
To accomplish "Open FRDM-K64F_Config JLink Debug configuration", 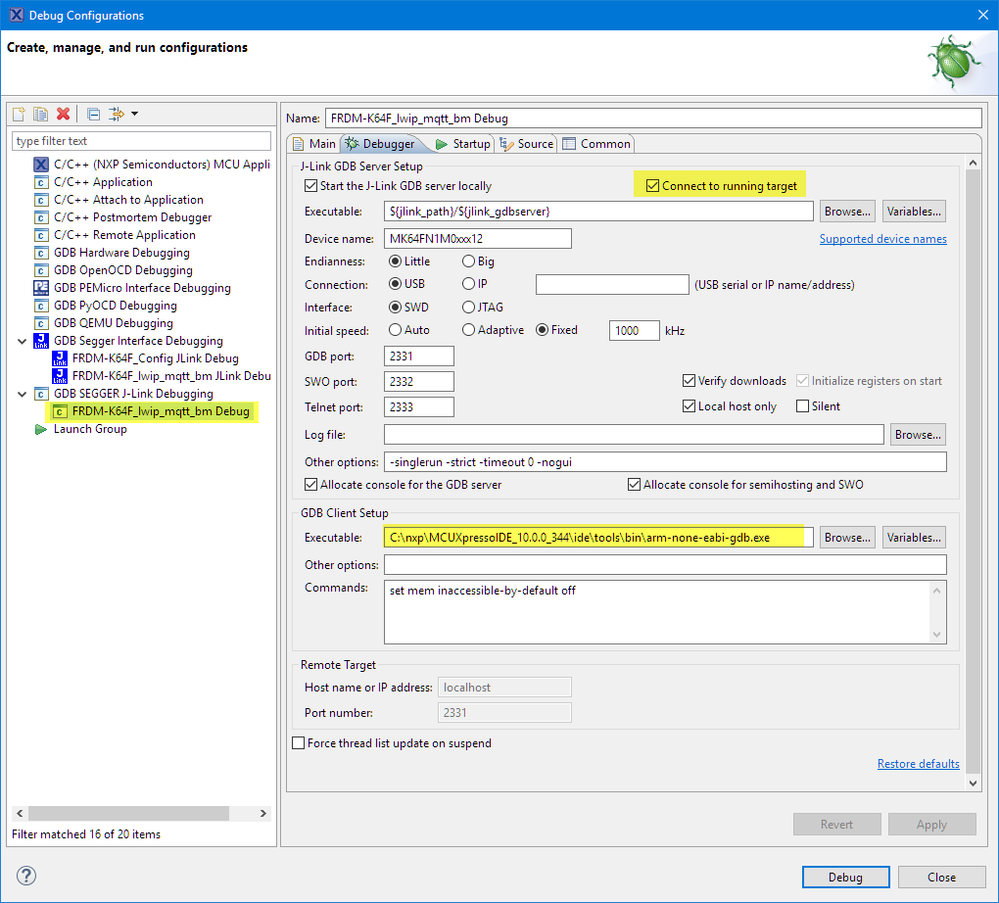I will click(x=155, y=359).
